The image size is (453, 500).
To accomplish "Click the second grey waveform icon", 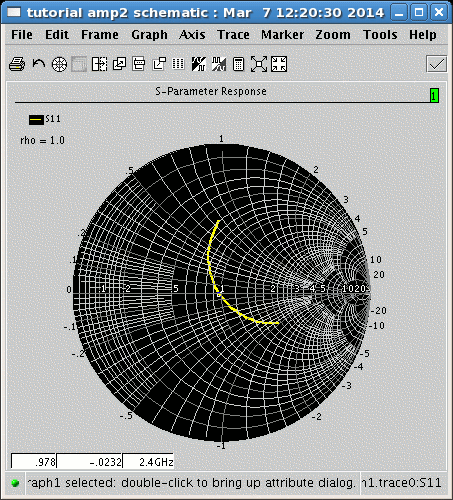I will [x=219, y=64].
